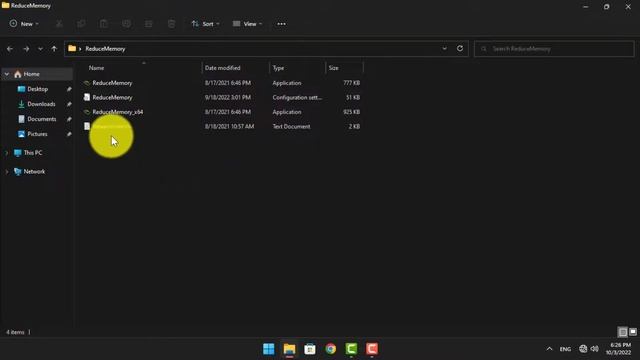Screen dimensions: 640x360
Task: Click the ReduceMemory breadcrumb in address bar
Action: coord(105,49)
